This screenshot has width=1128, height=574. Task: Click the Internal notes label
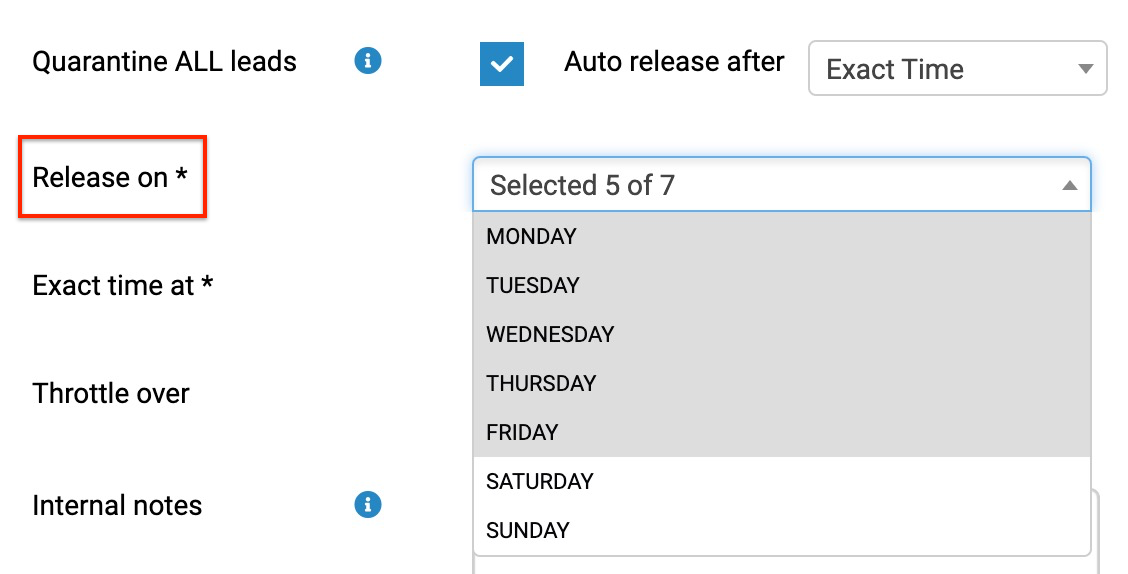point(117,505)
